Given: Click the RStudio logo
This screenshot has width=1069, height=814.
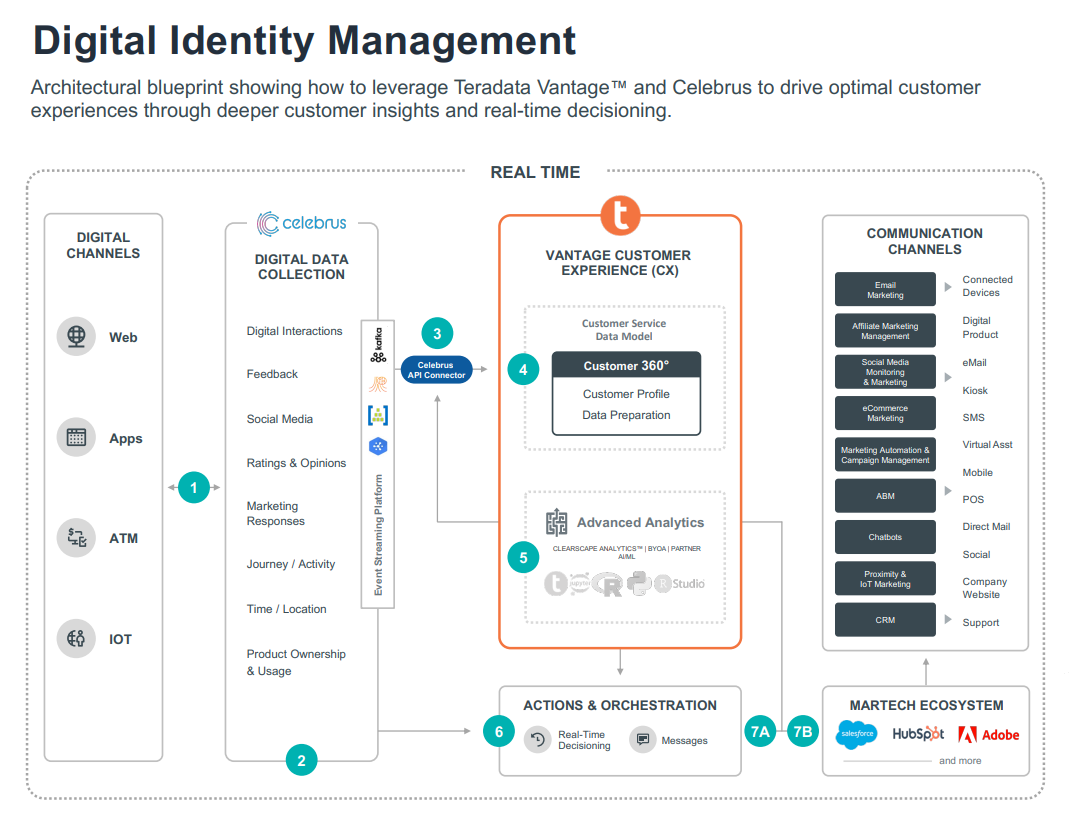Looking at the screenshot, I should [680, 584].
